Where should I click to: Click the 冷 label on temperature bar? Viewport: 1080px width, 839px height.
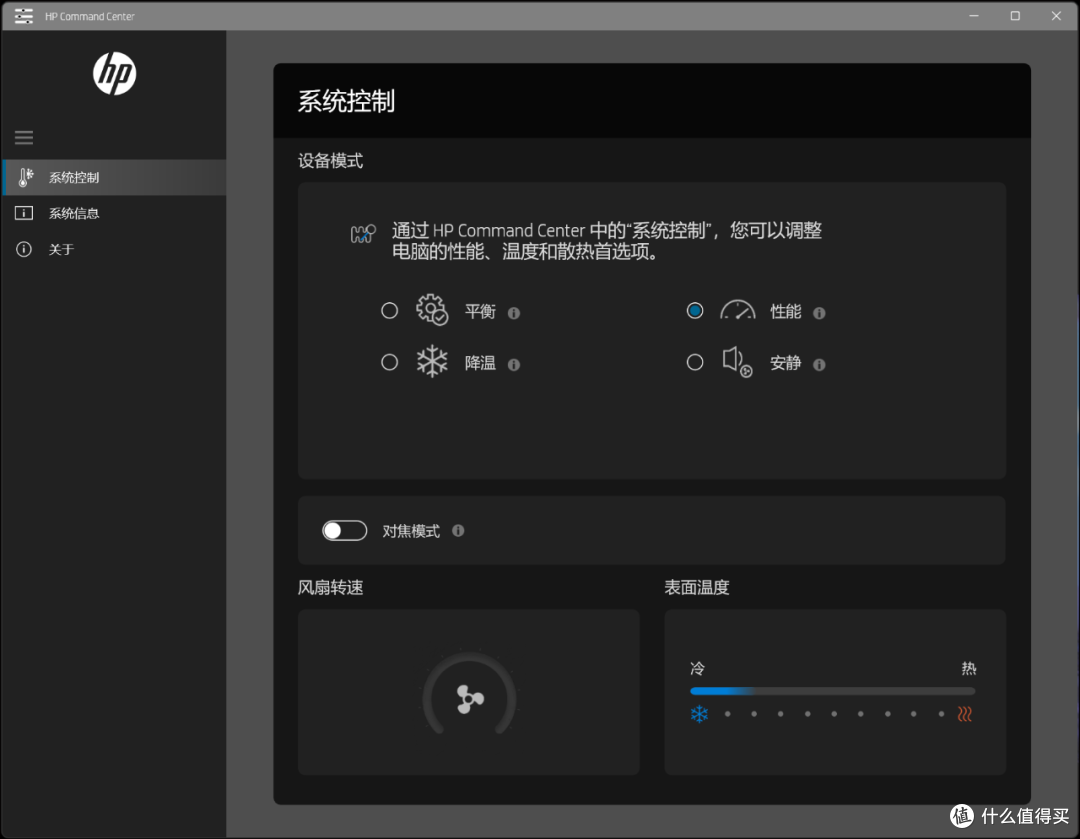[x=697, y=668]
